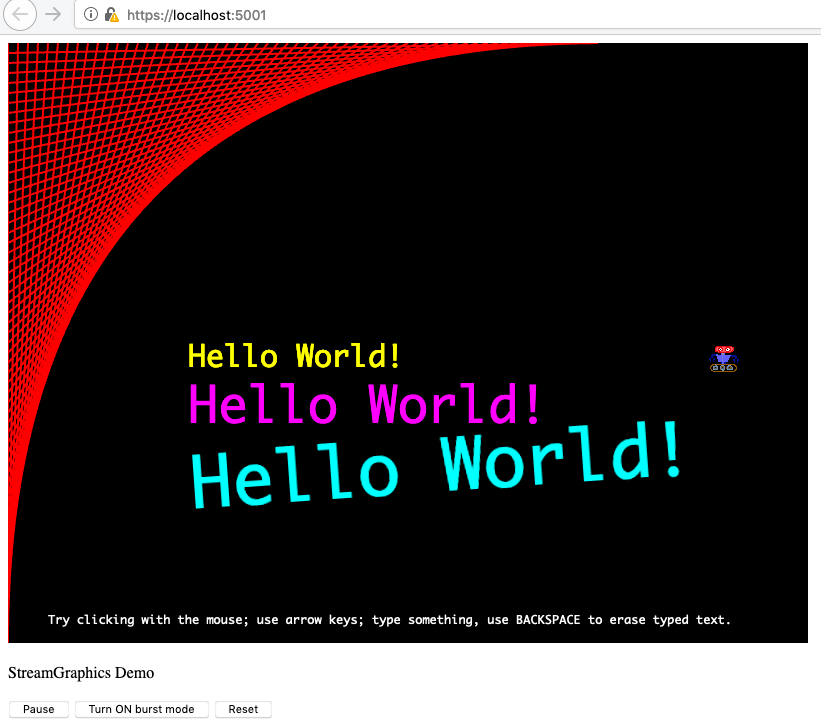Click Pause then observe frozen canvas

click(x=38, y=709)
